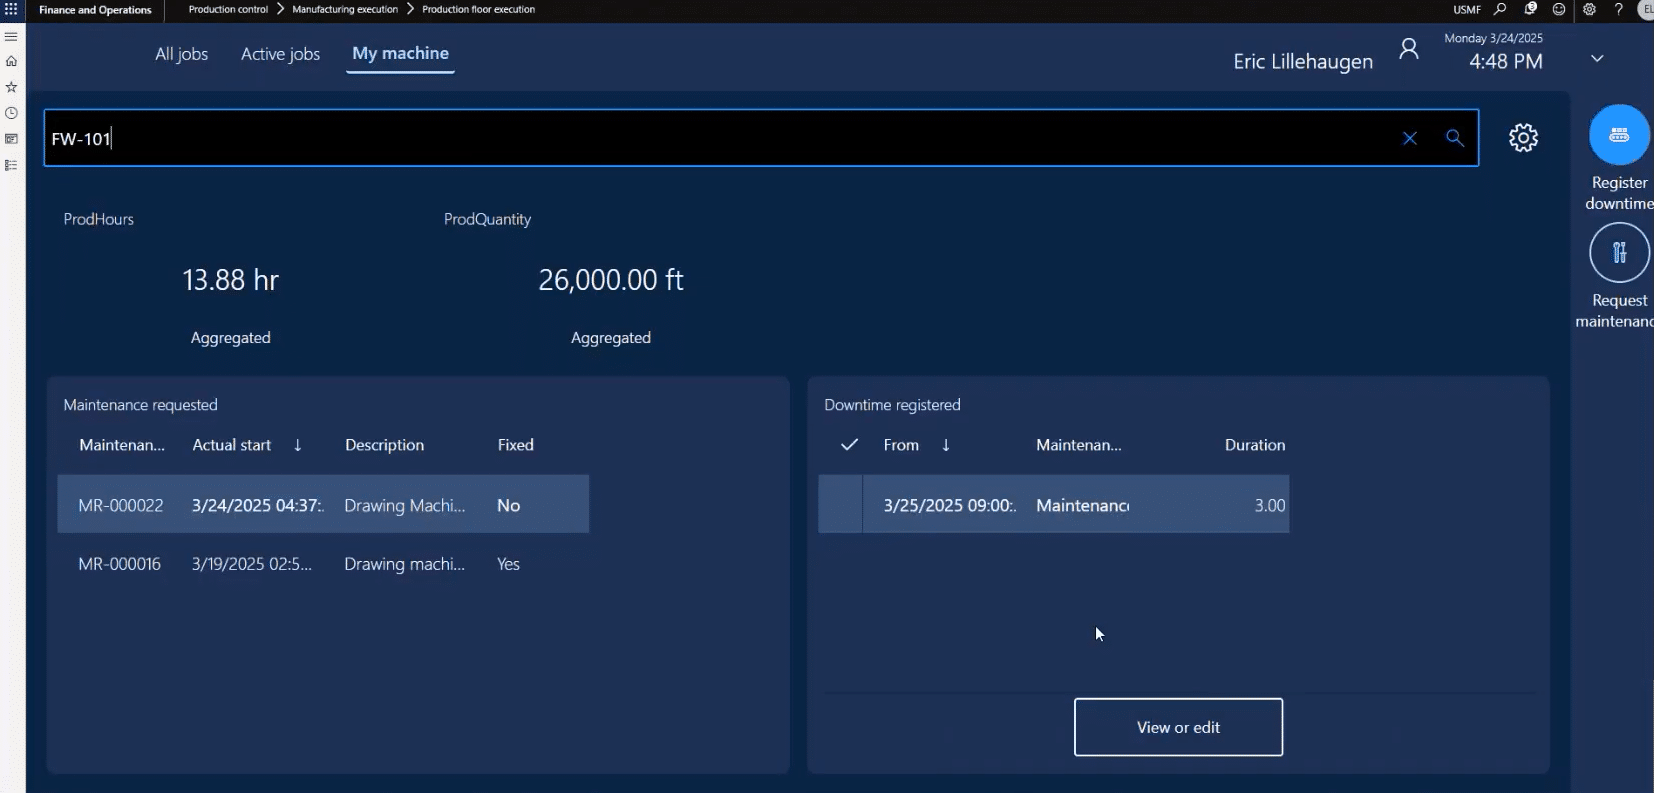The width and height of the screenshot is (1654, 793).
Task: Click the View or edit button
Action: click(x=1177, y=727)
